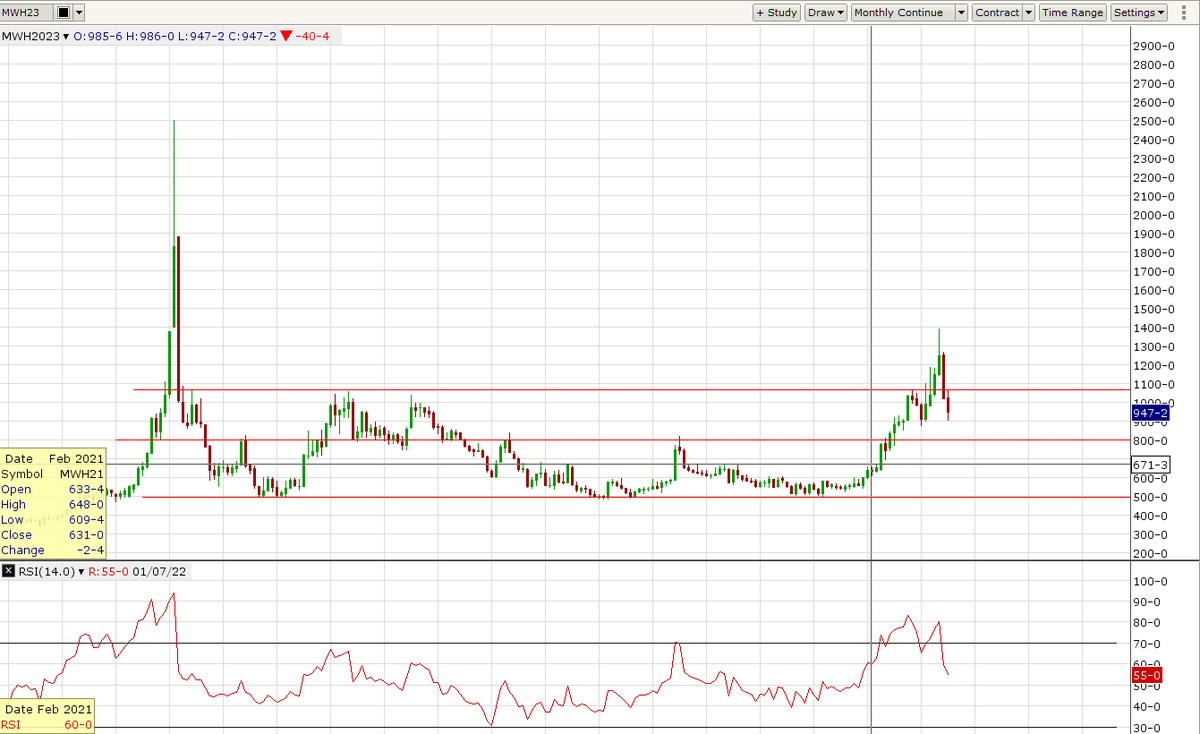Click the Open 633-4 tooltip value
The height and width of the screenshot is (734, 1200).
pos(86,489)
